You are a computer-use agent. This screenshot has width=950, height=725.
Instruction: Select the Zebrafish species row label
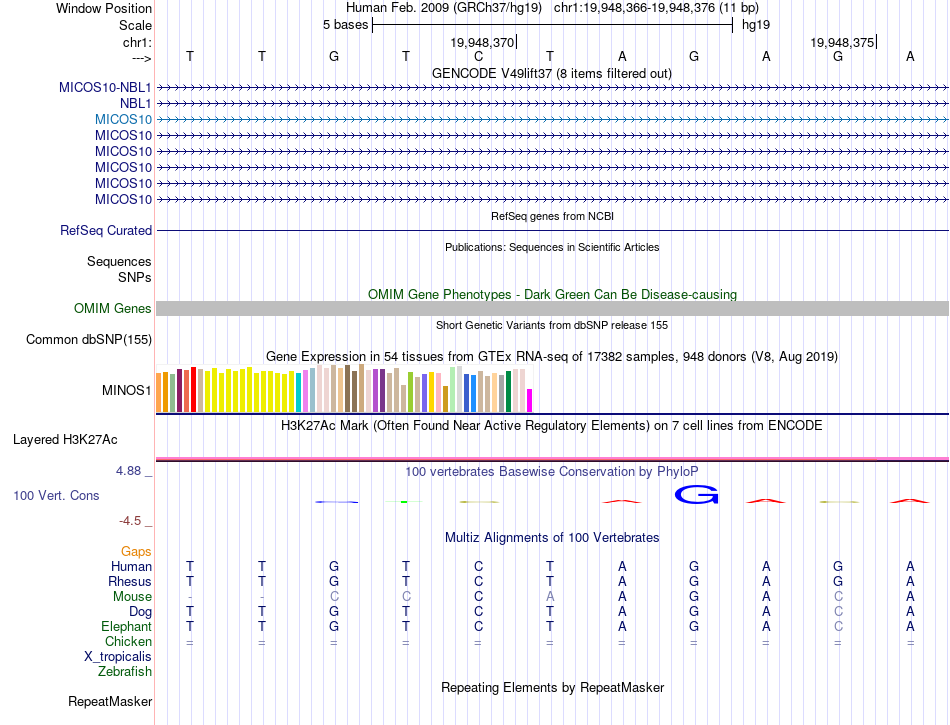[x=125, y=671]
